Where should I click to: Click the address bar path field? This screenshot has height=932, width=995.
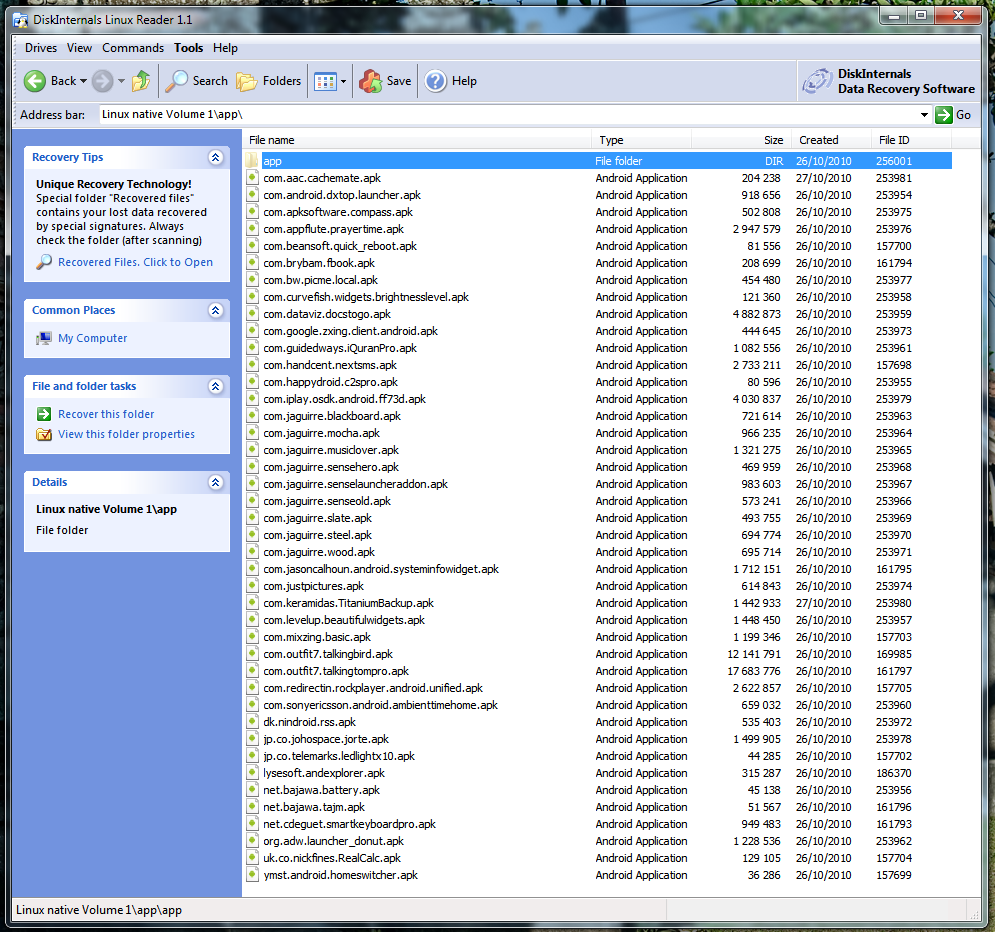(x=500, y=115)
